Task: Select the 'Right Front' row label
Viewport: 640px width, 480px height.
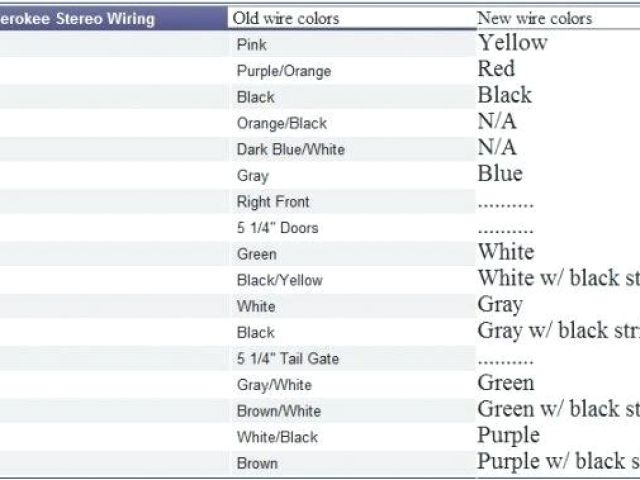Action: click(271, 201)
